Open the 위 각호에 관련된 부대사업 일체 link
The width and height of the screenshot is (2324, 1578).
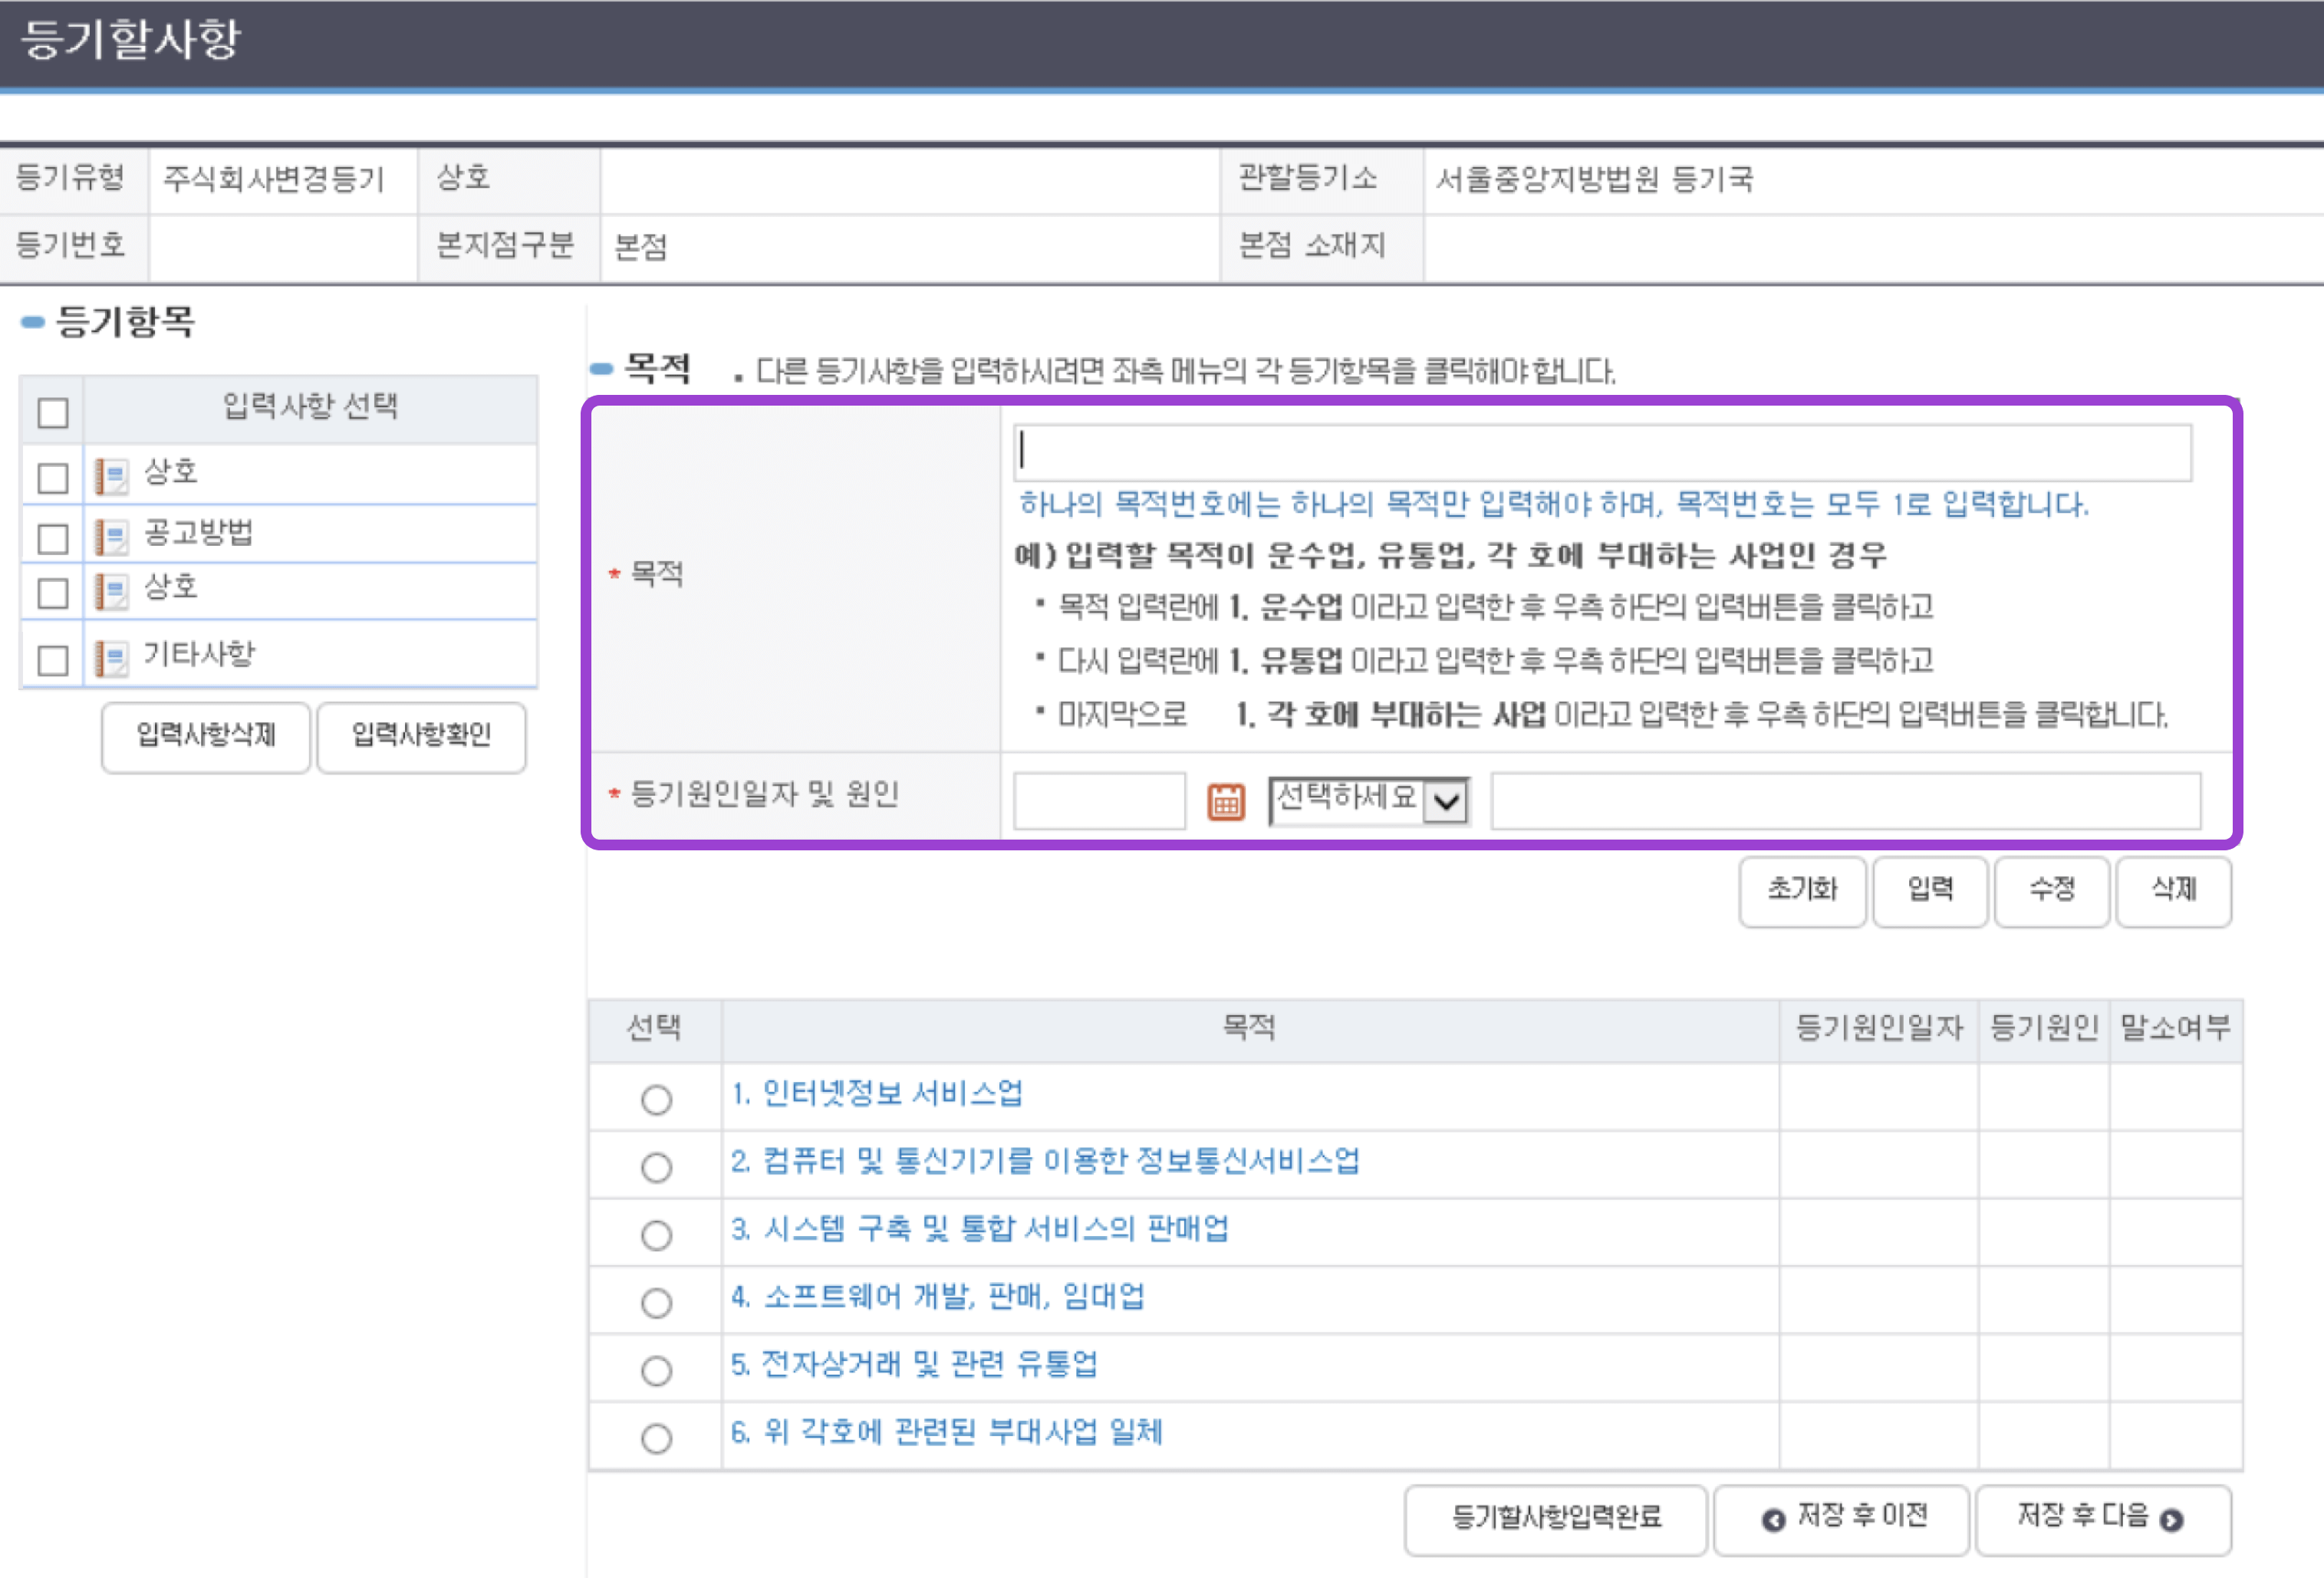coord(946,1432)
